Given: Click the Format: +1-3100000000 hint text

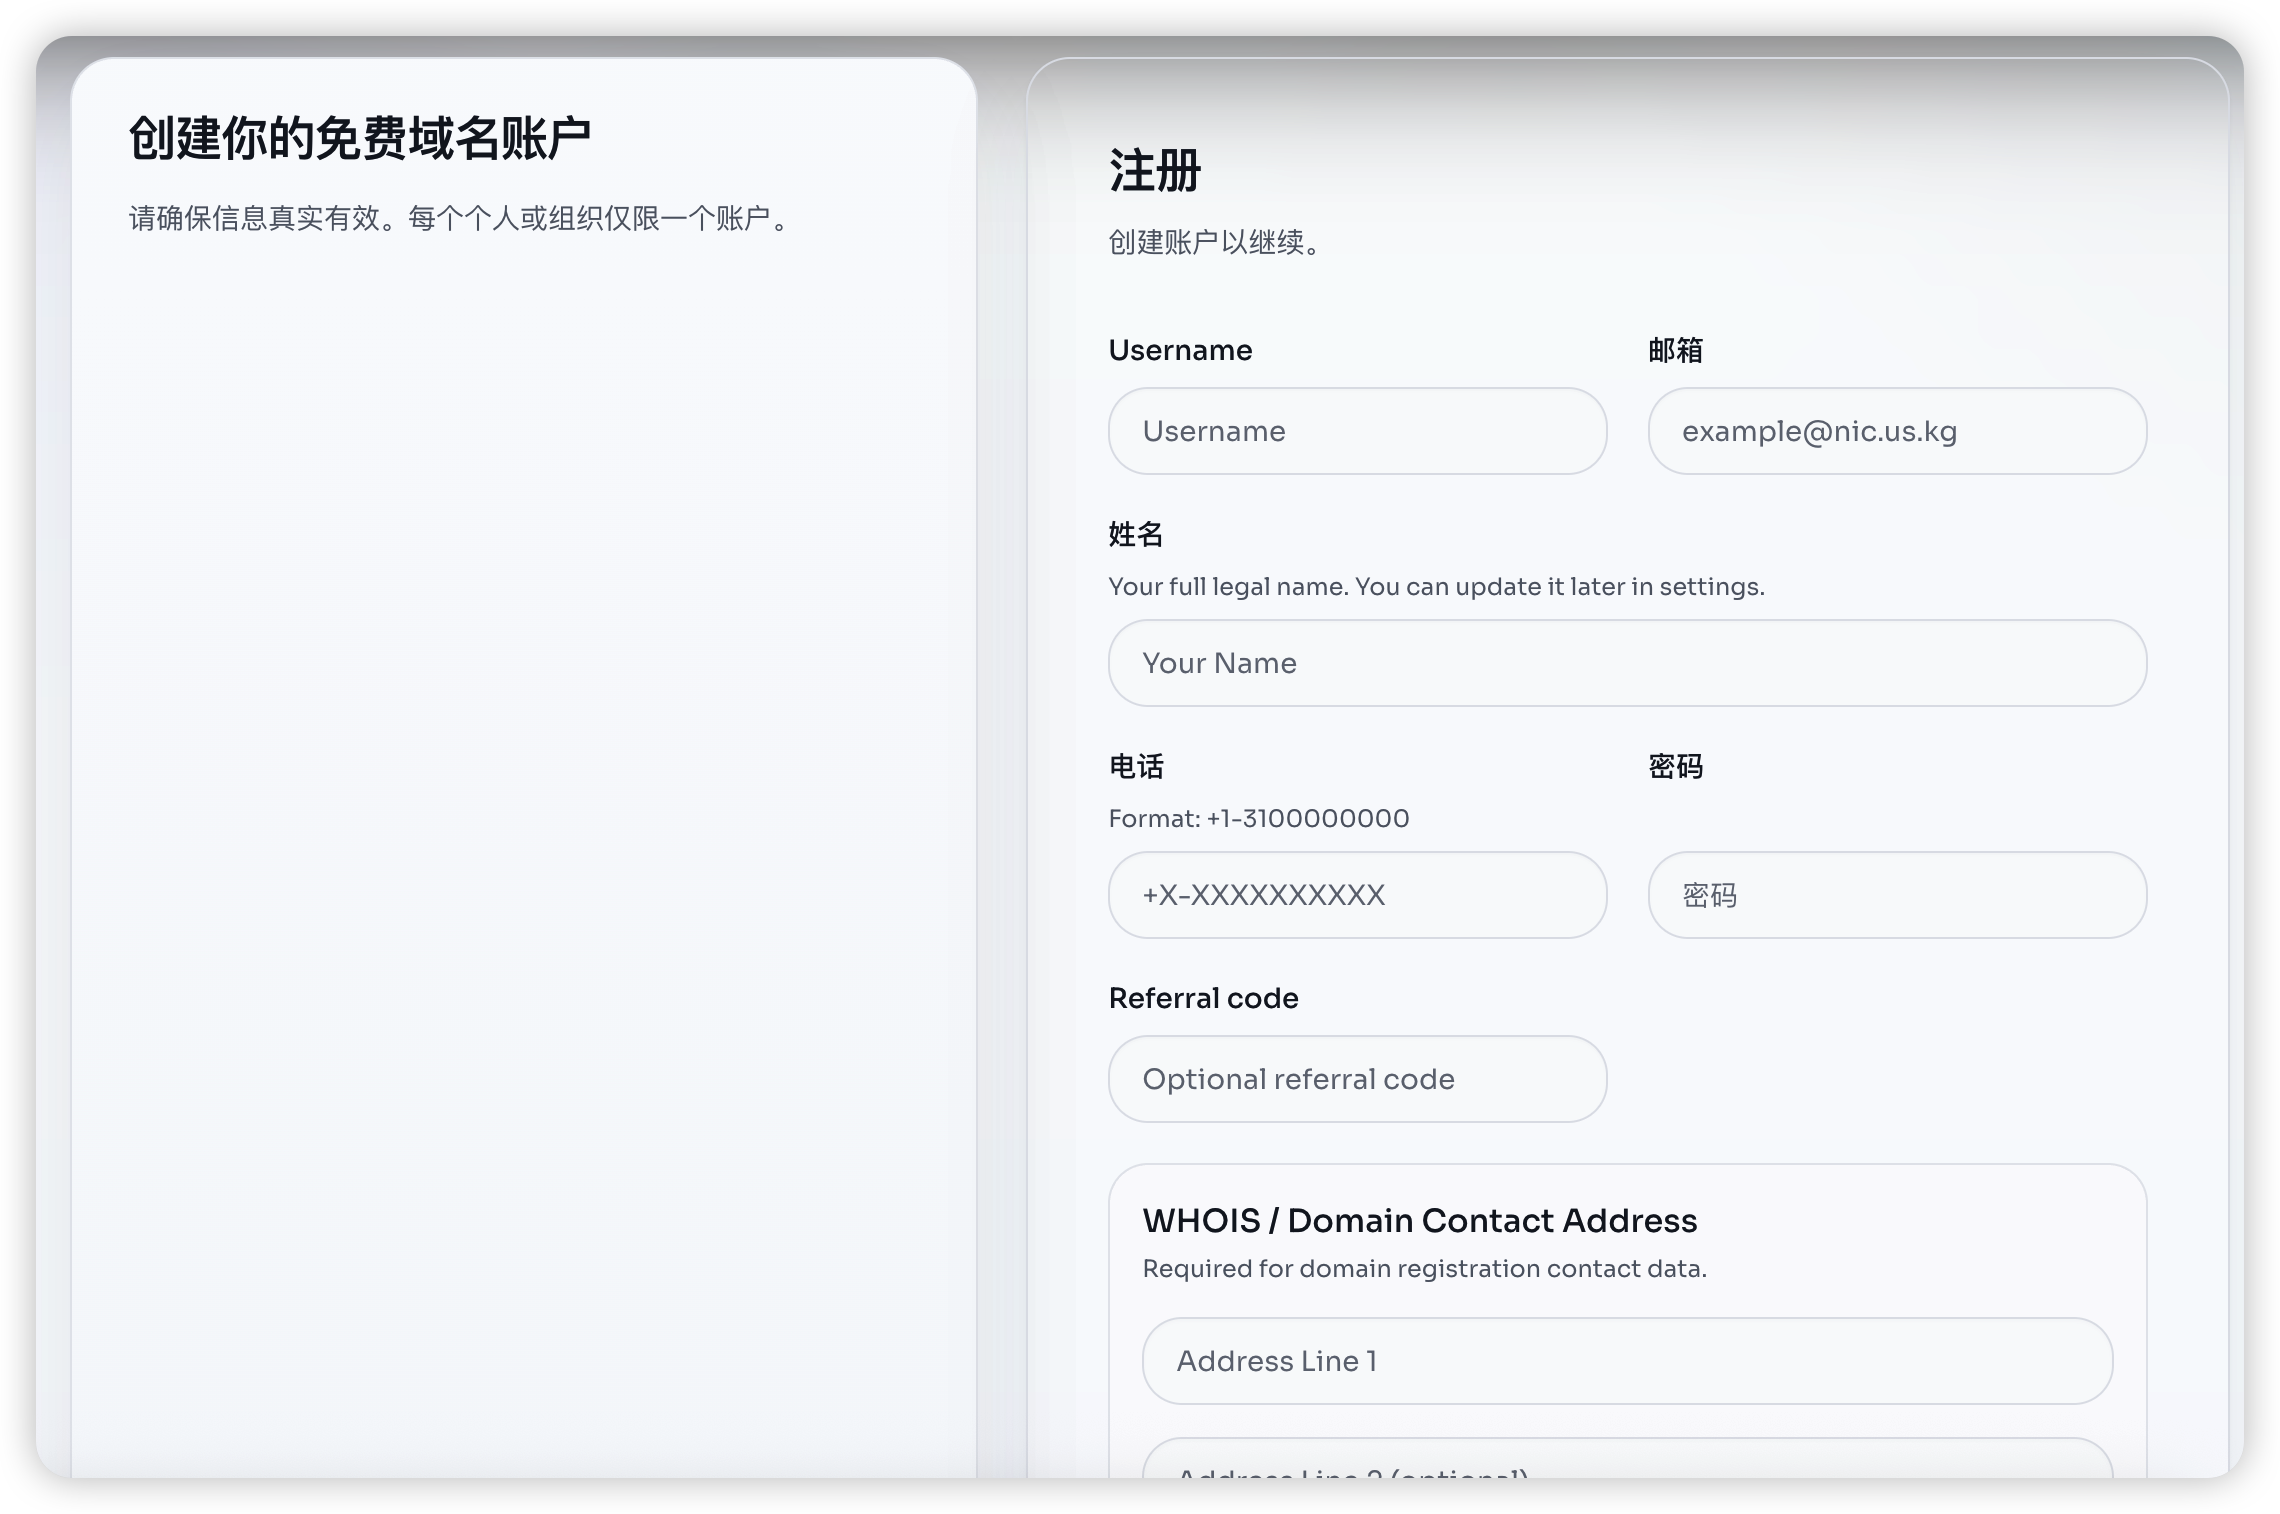Looking at the screenshot, I should coord(1258,818).
